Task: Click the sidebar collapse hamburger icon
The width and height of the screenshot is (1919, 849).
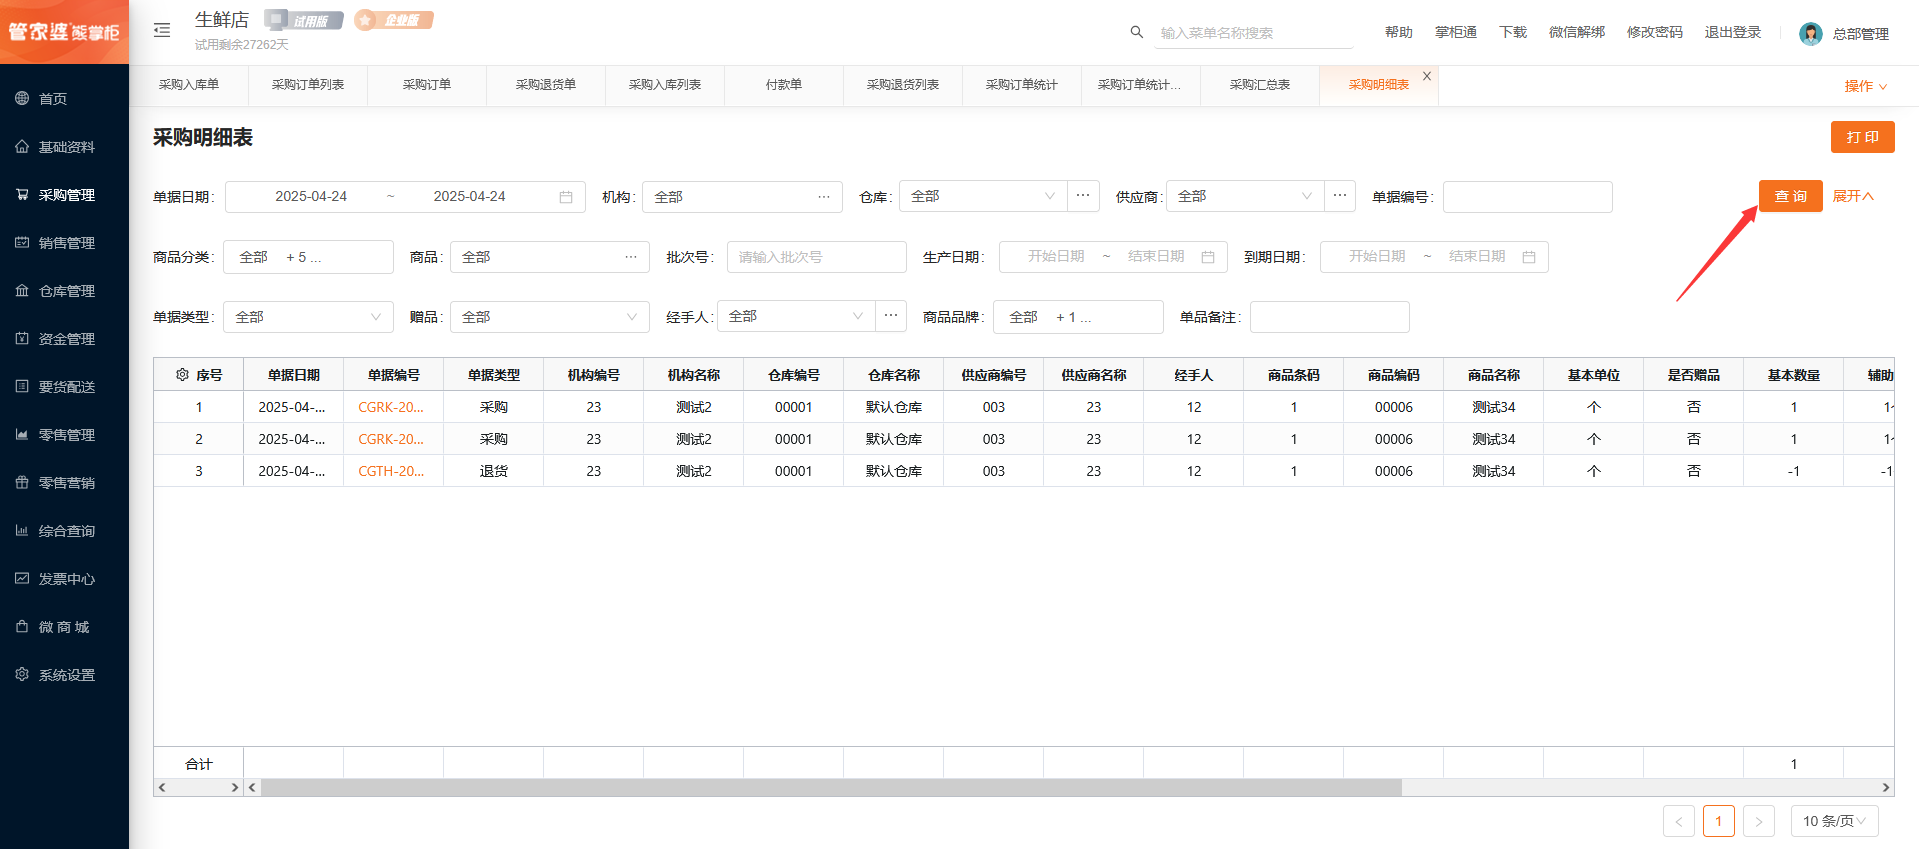Action: coord(162,31)
